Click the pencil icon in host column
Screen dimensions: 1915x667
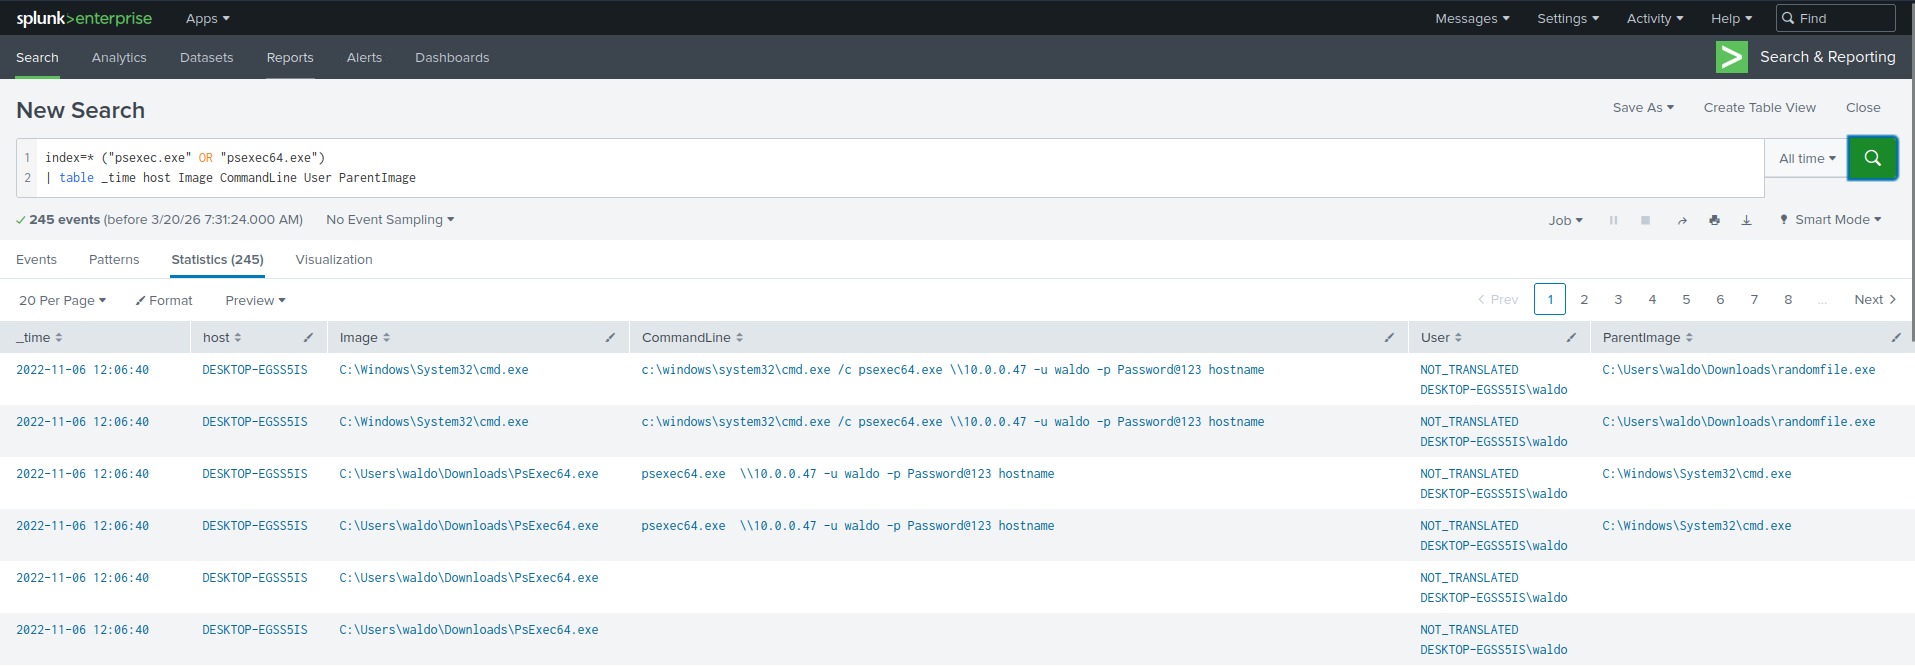(308, 338)
